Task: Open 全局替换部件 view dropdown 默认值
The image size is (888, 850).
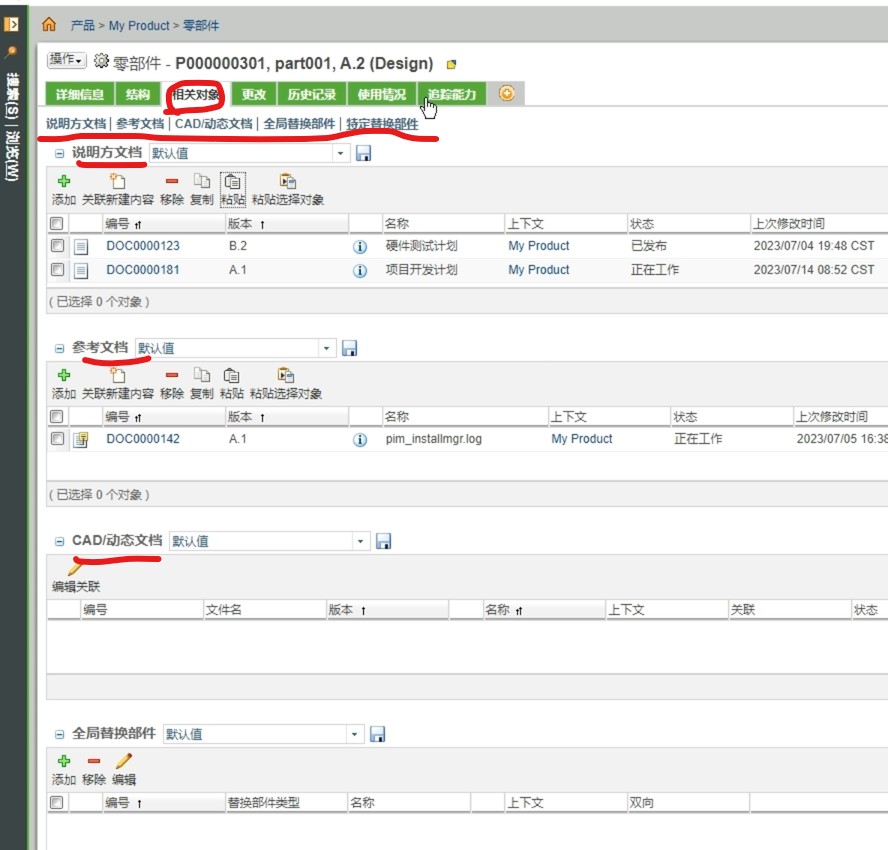Action: pyautogui.click(x=354, y=734)
